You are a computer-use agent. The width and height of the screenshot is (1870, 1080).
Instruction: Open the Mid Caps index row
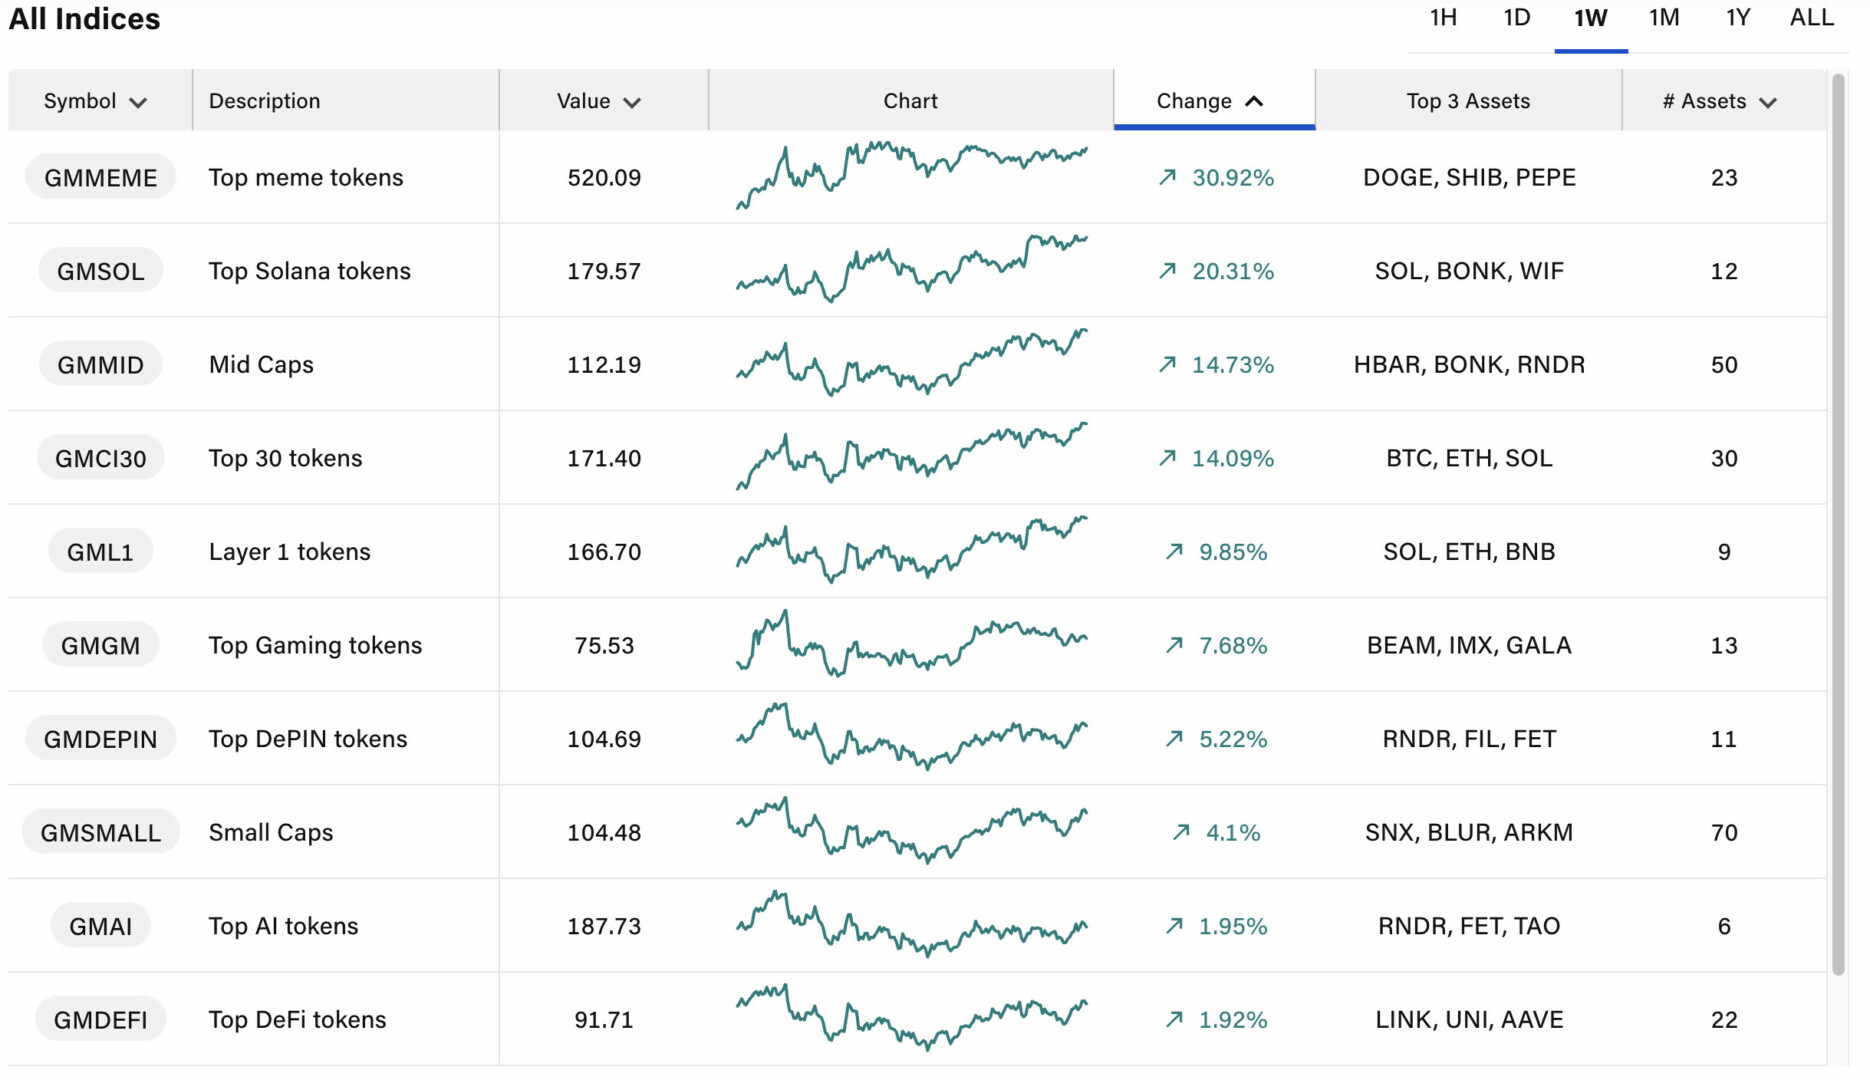tap(261, 365)
